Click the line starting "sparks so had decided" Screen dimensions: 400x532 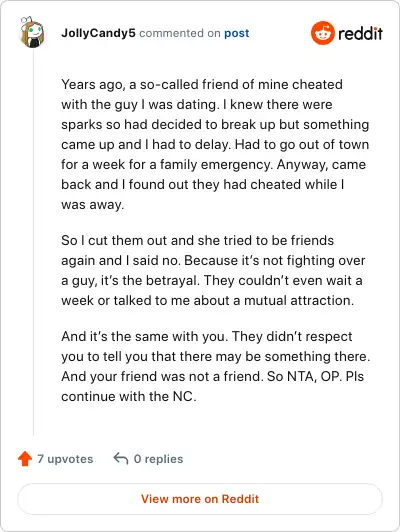215,125
